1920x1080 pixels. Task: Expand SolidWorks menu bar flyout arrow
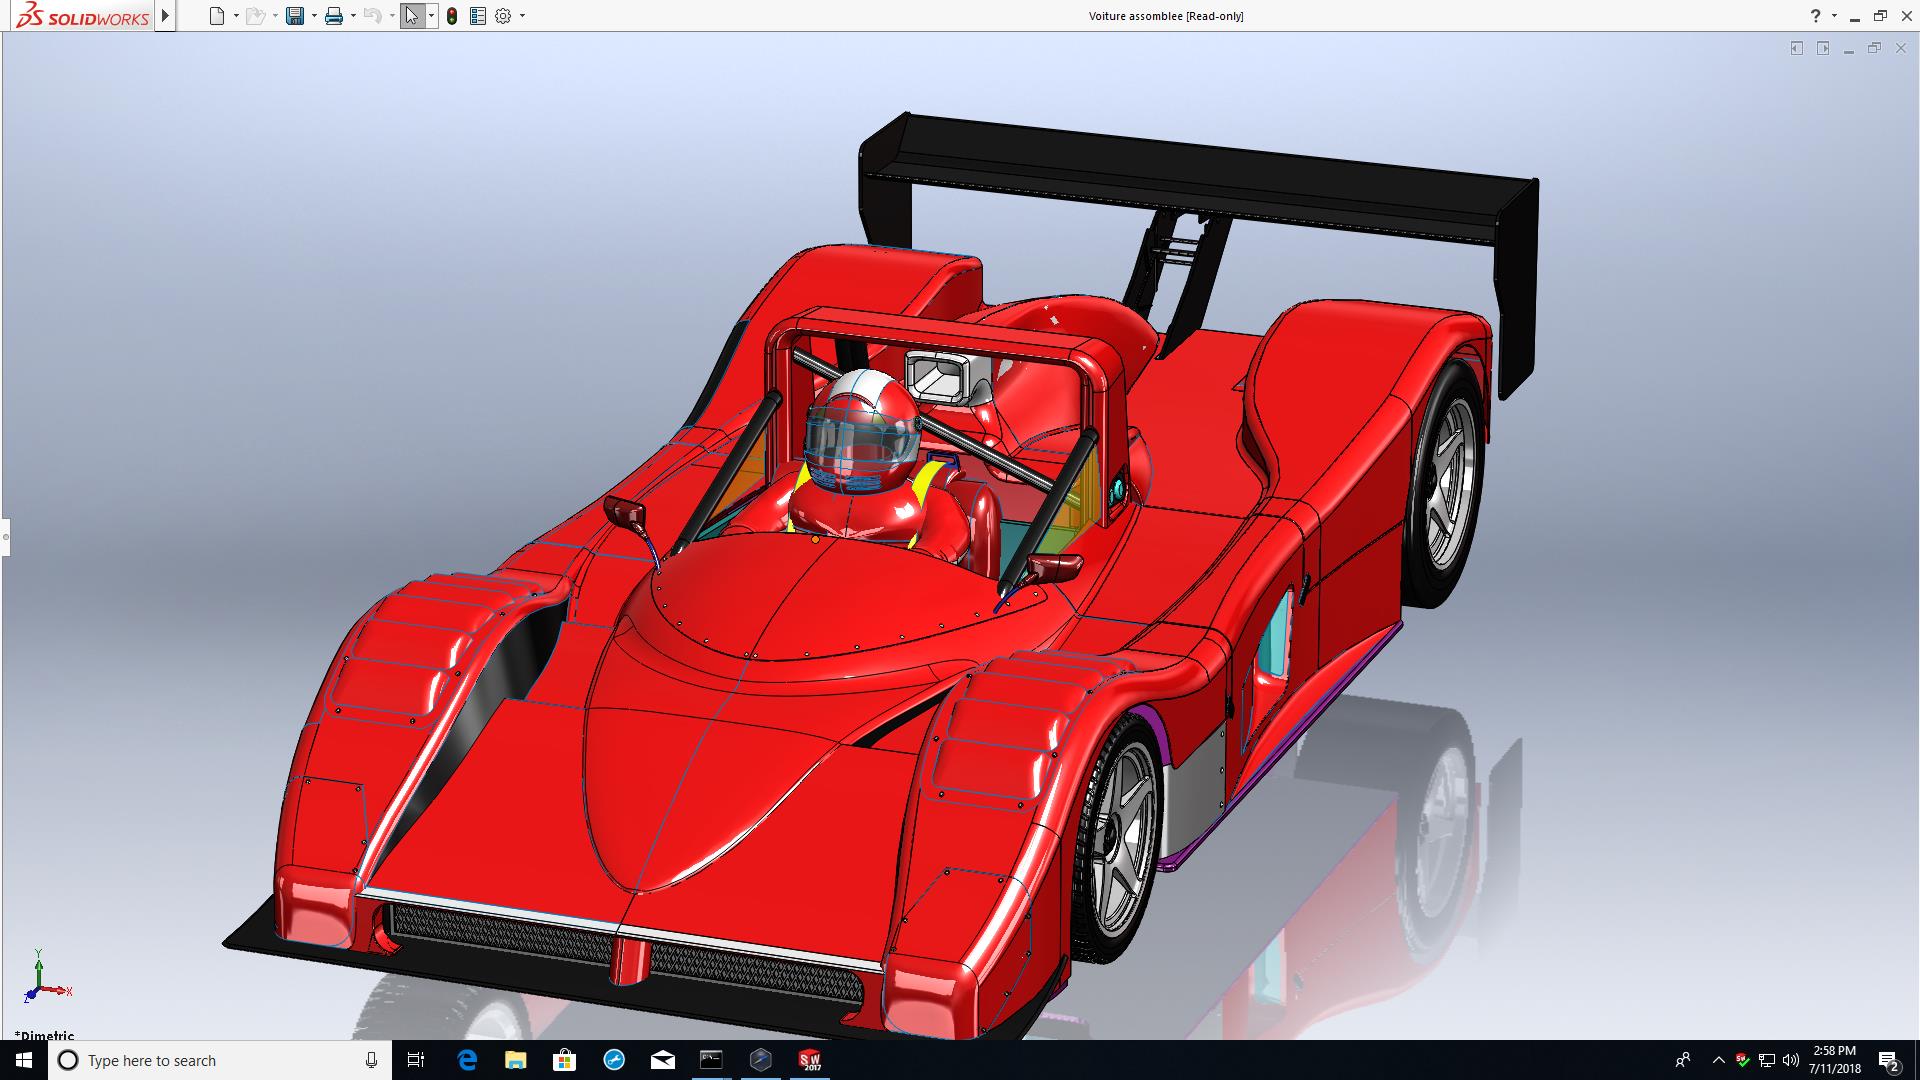point(166,16)
